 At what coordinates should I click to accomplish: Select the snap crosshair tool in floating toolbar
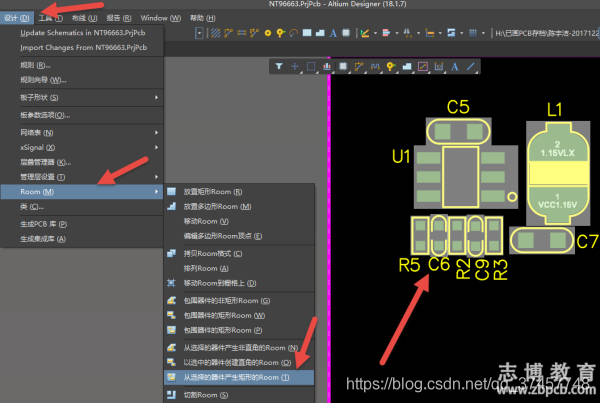click(295, 66)
